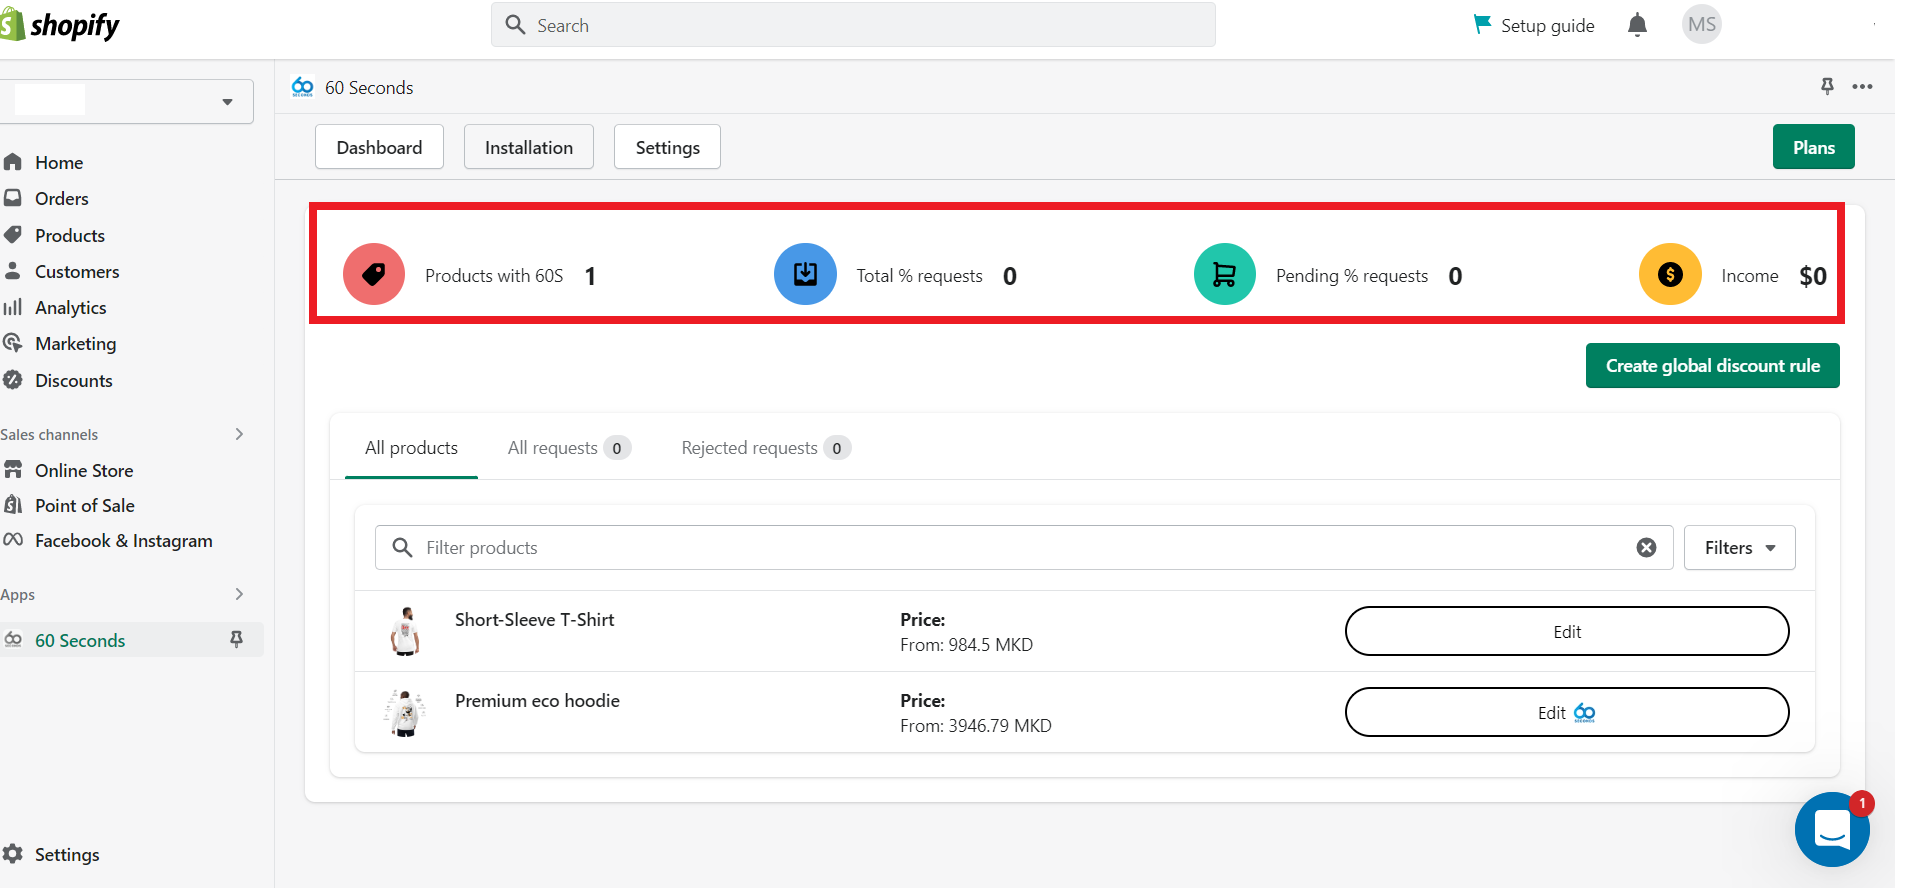Select 60 Seconds app in sidebar

click(x=80, y=641)
